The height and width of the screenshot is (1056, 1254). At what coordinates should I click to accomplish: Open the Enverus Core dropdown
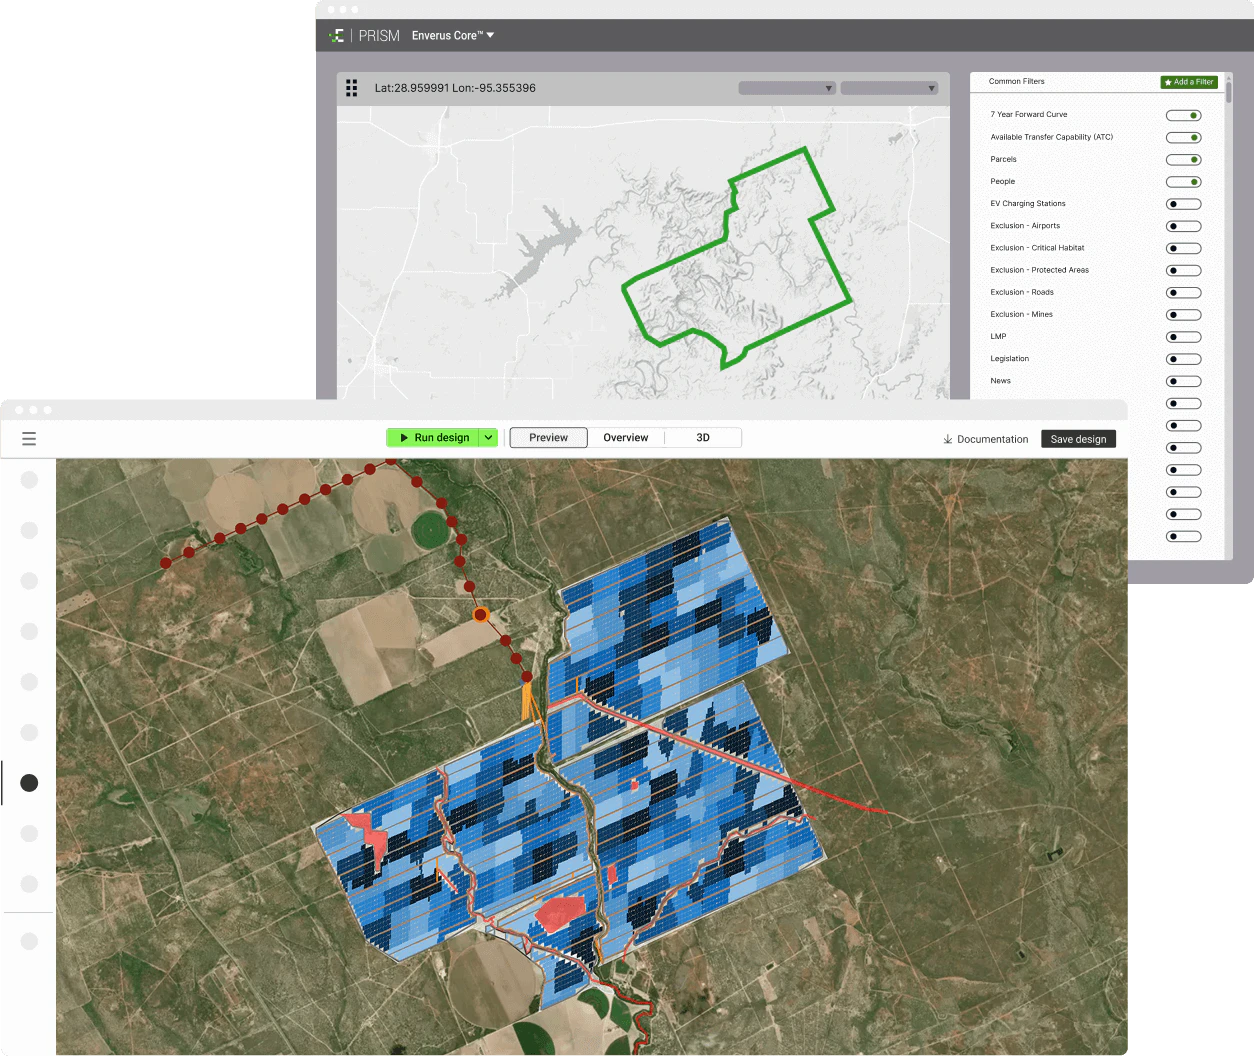click(453, 36)
